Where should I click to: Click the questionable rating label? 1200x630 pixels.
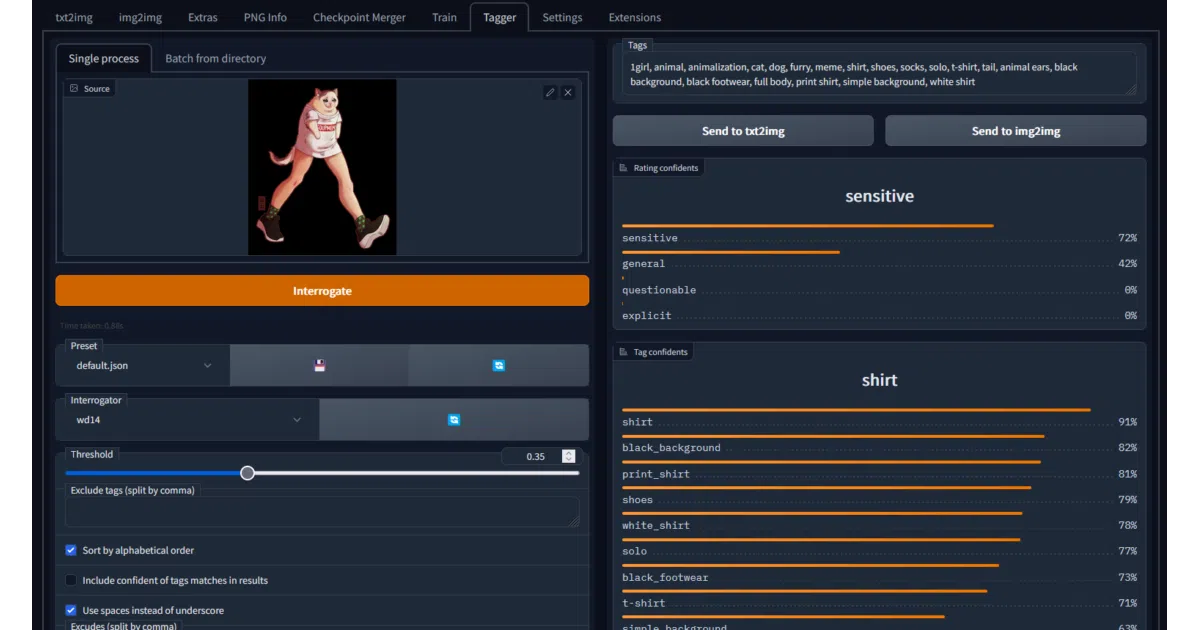click(659, 290)
